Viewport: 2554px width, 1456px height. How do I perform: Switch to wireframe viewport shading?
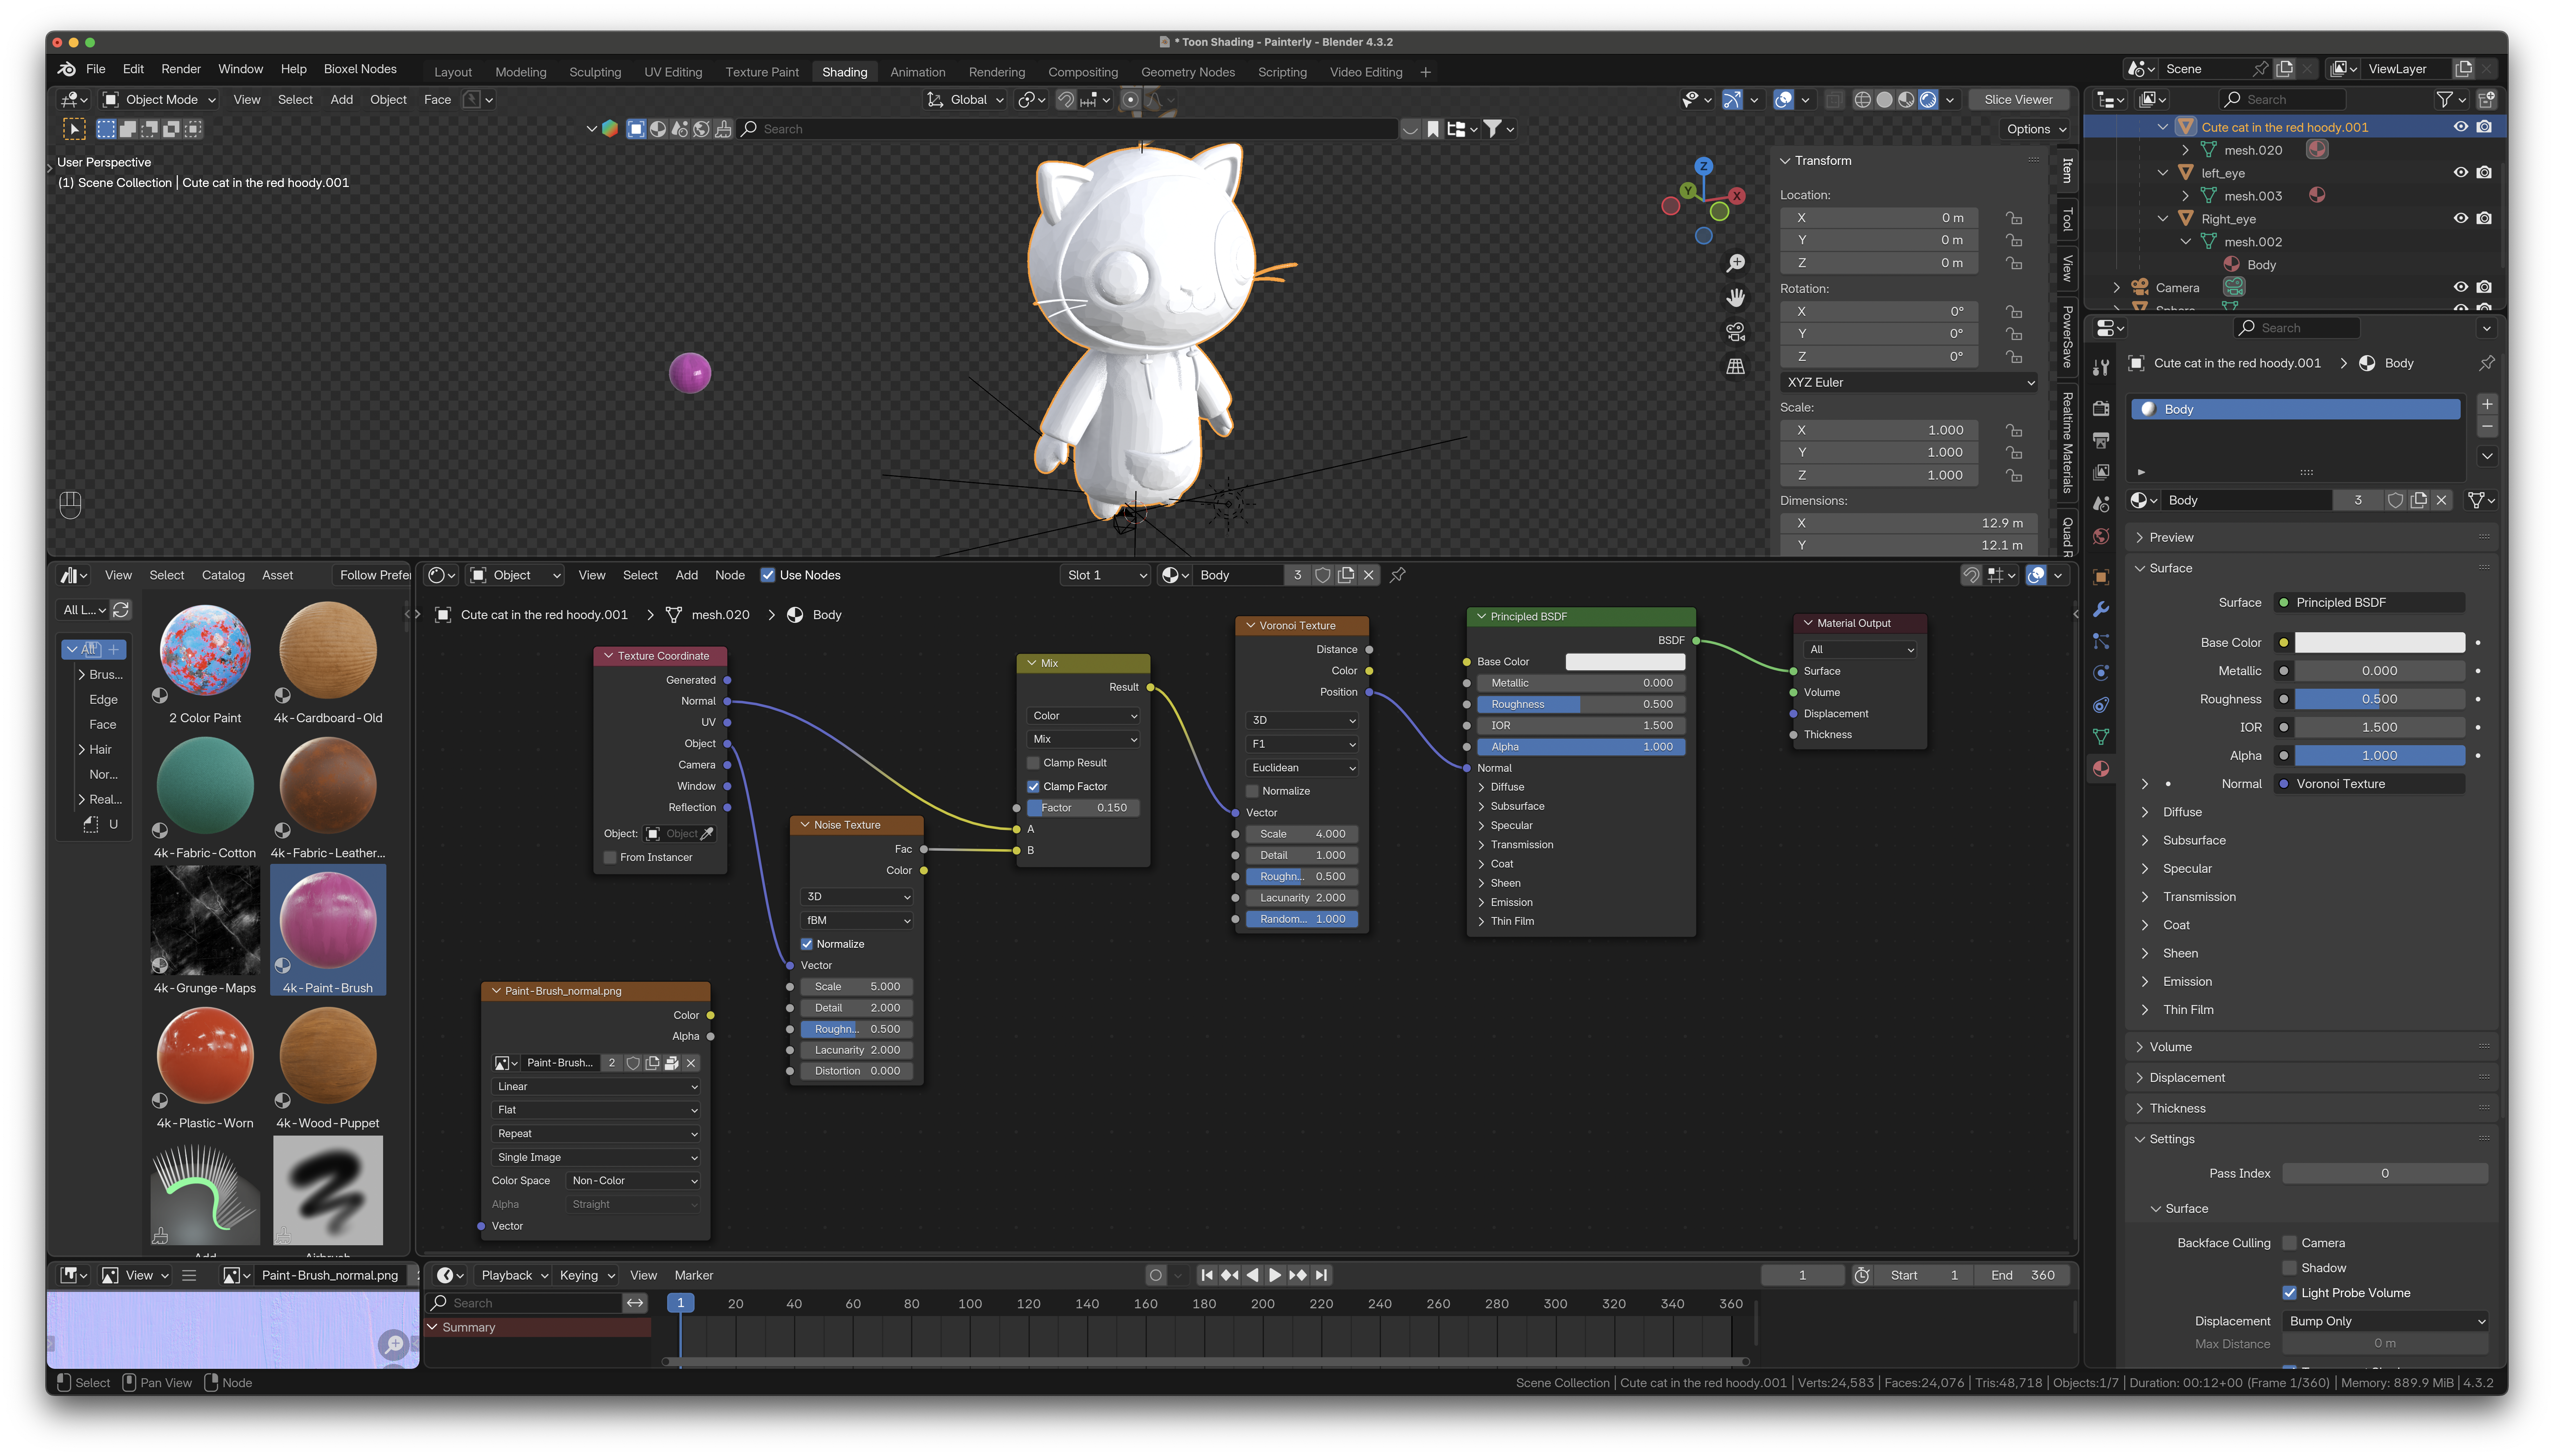click(x=1862, y=100)
